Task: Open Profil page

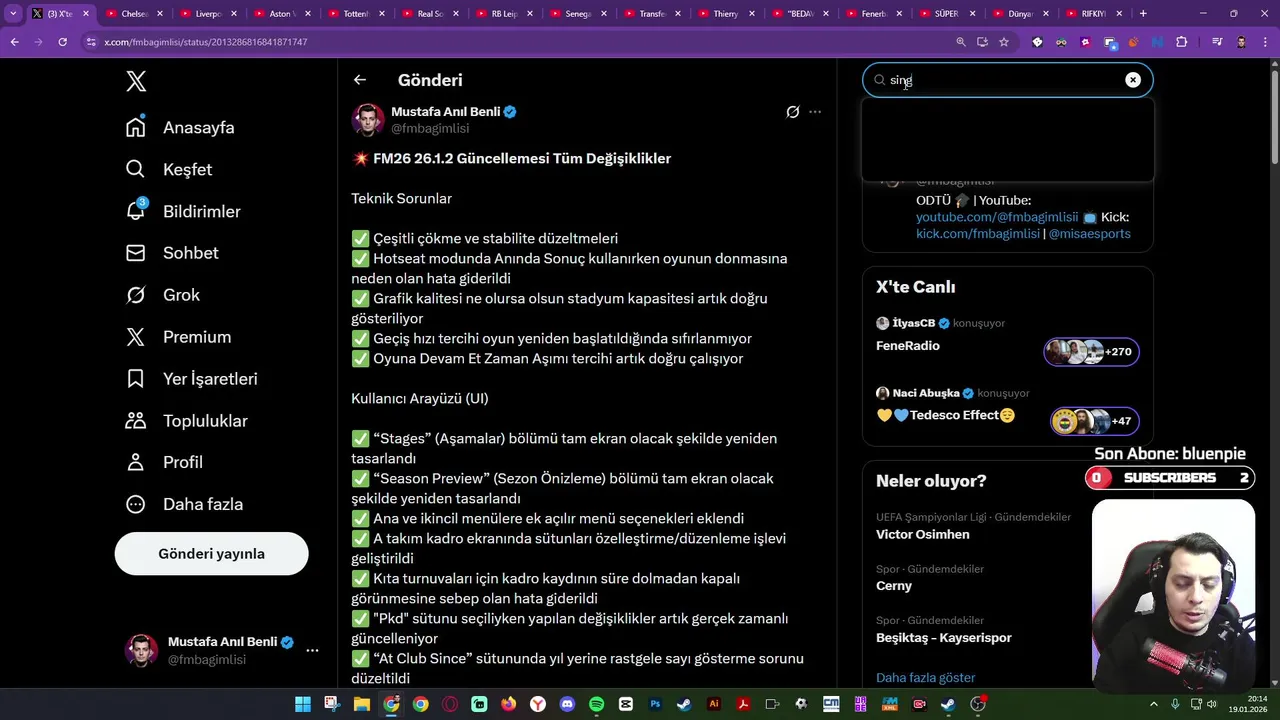Action: point(164,462)
